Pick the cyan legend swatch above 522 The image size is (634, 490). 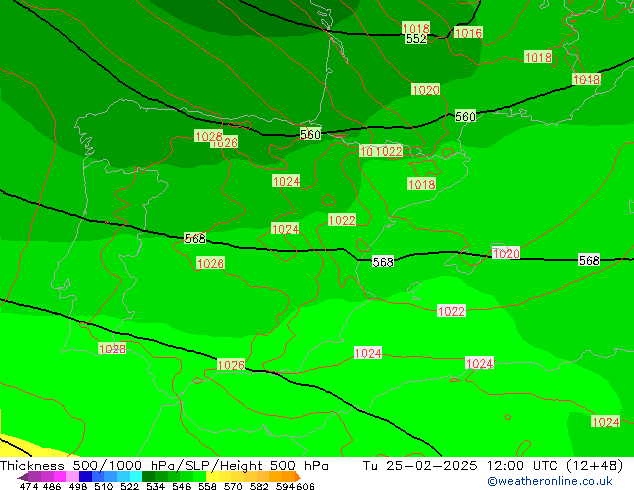coord(135,477)
